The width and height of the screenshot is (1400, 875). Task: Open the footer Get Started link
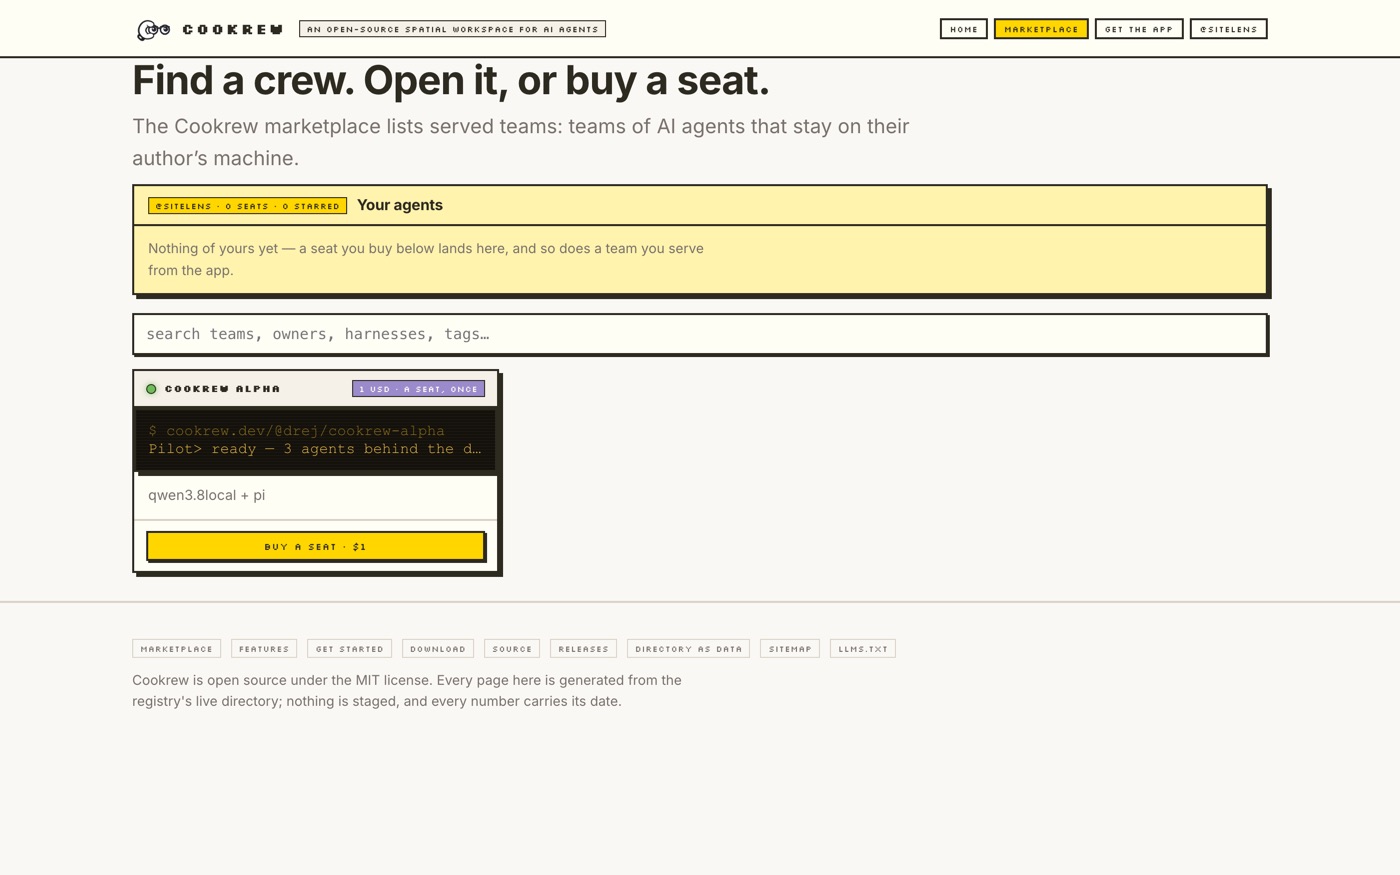349,649
